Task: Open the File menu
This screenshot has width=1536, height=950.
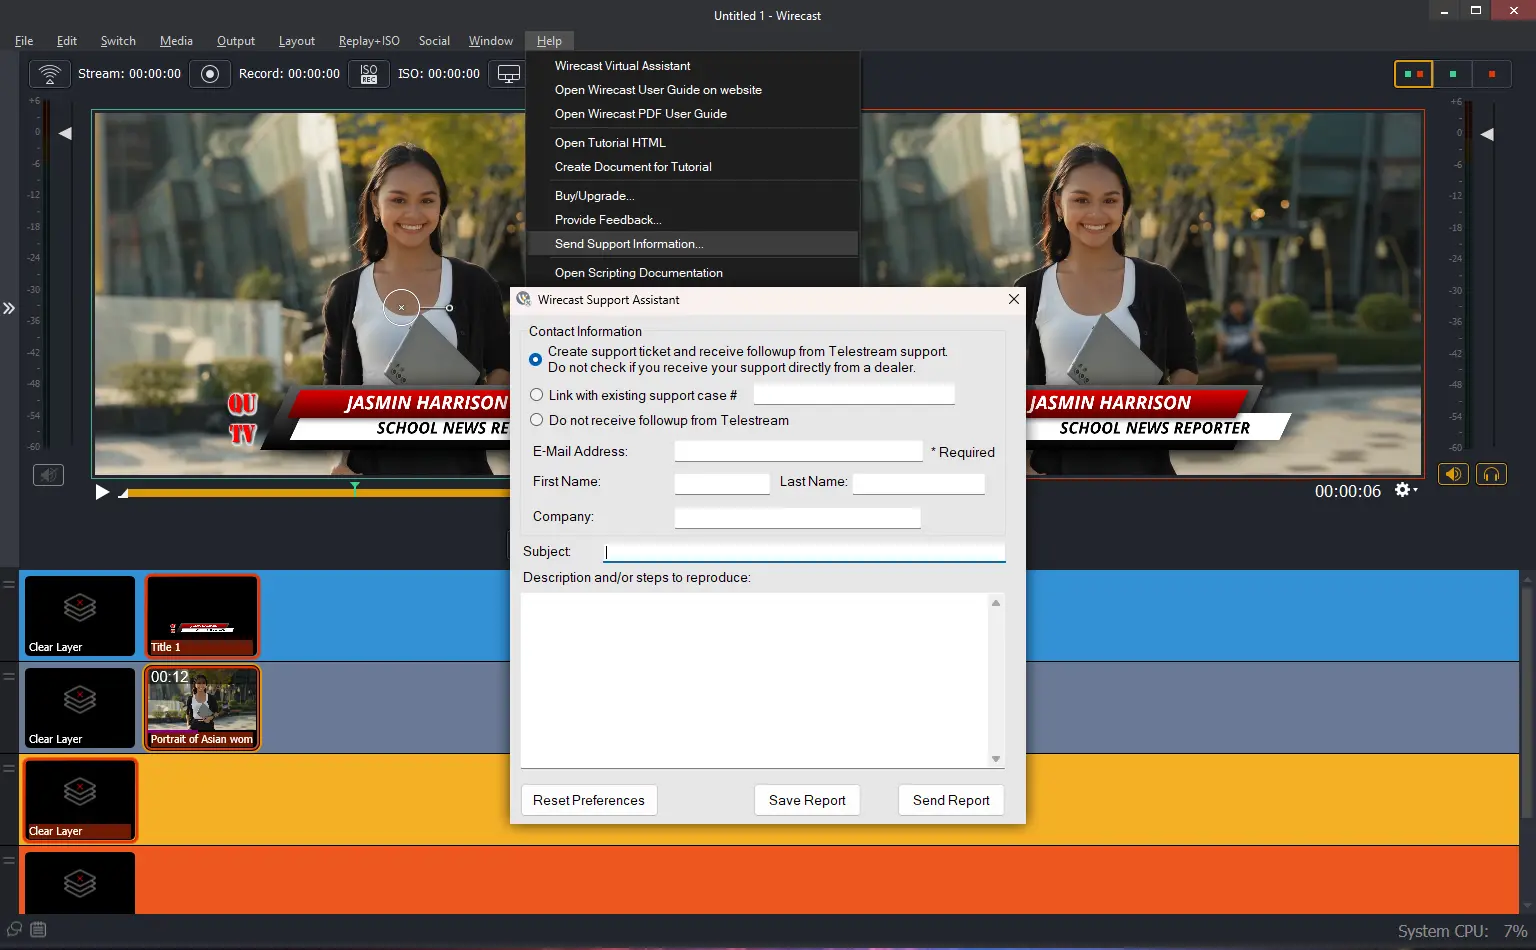Action: [x=24, y=41]
